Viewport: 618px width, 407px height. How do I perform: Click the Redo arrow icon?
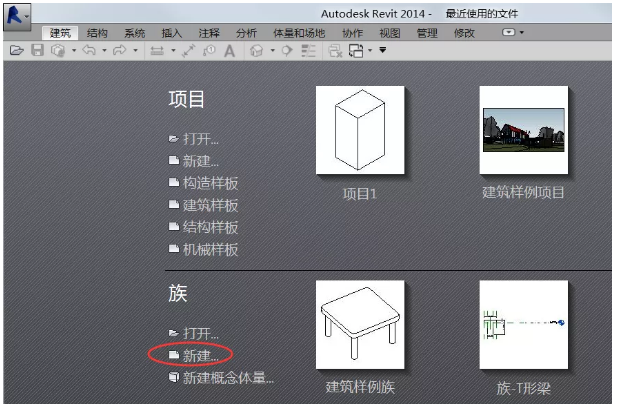pyautogui.click(x=119, y=50)
